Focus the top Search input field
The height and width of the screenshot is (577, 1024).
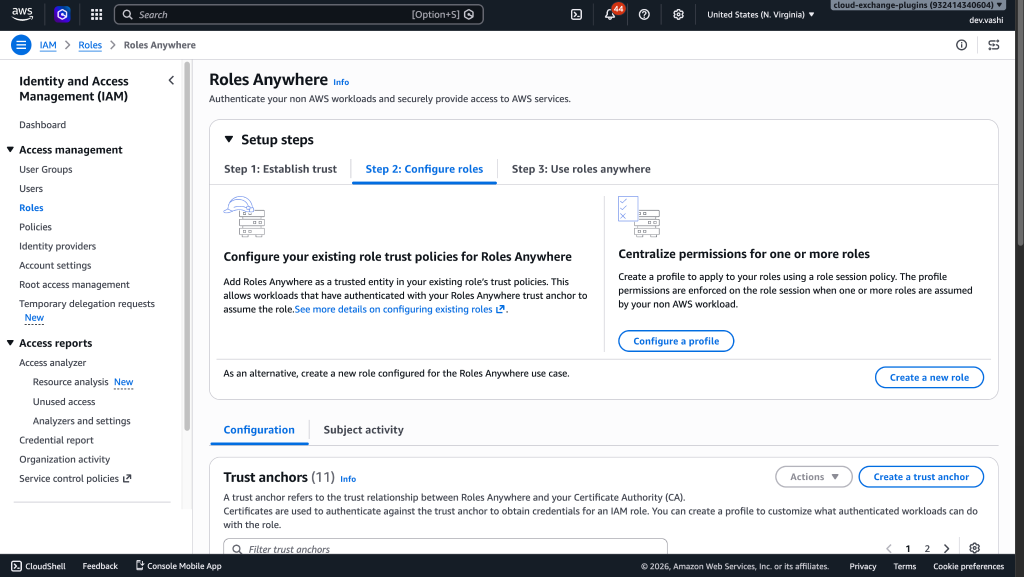click(x=298, y=14)
